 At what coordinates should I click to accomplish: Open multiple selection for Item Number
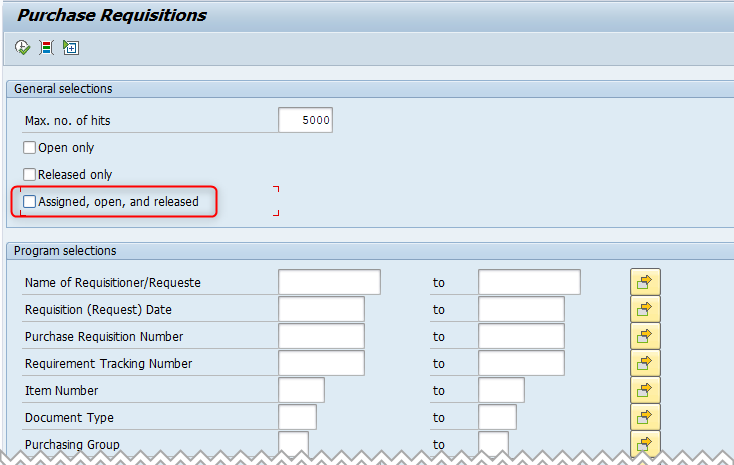pyautogui.click(x=645, y=390)
